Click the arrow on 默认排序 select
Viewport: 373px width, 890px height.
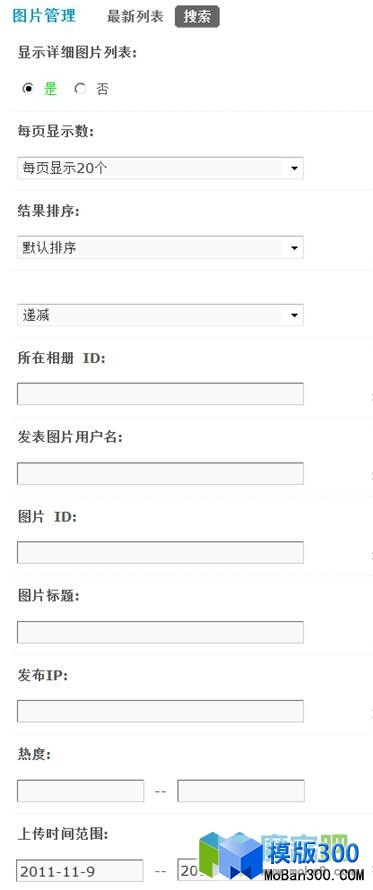coord(294,248)
